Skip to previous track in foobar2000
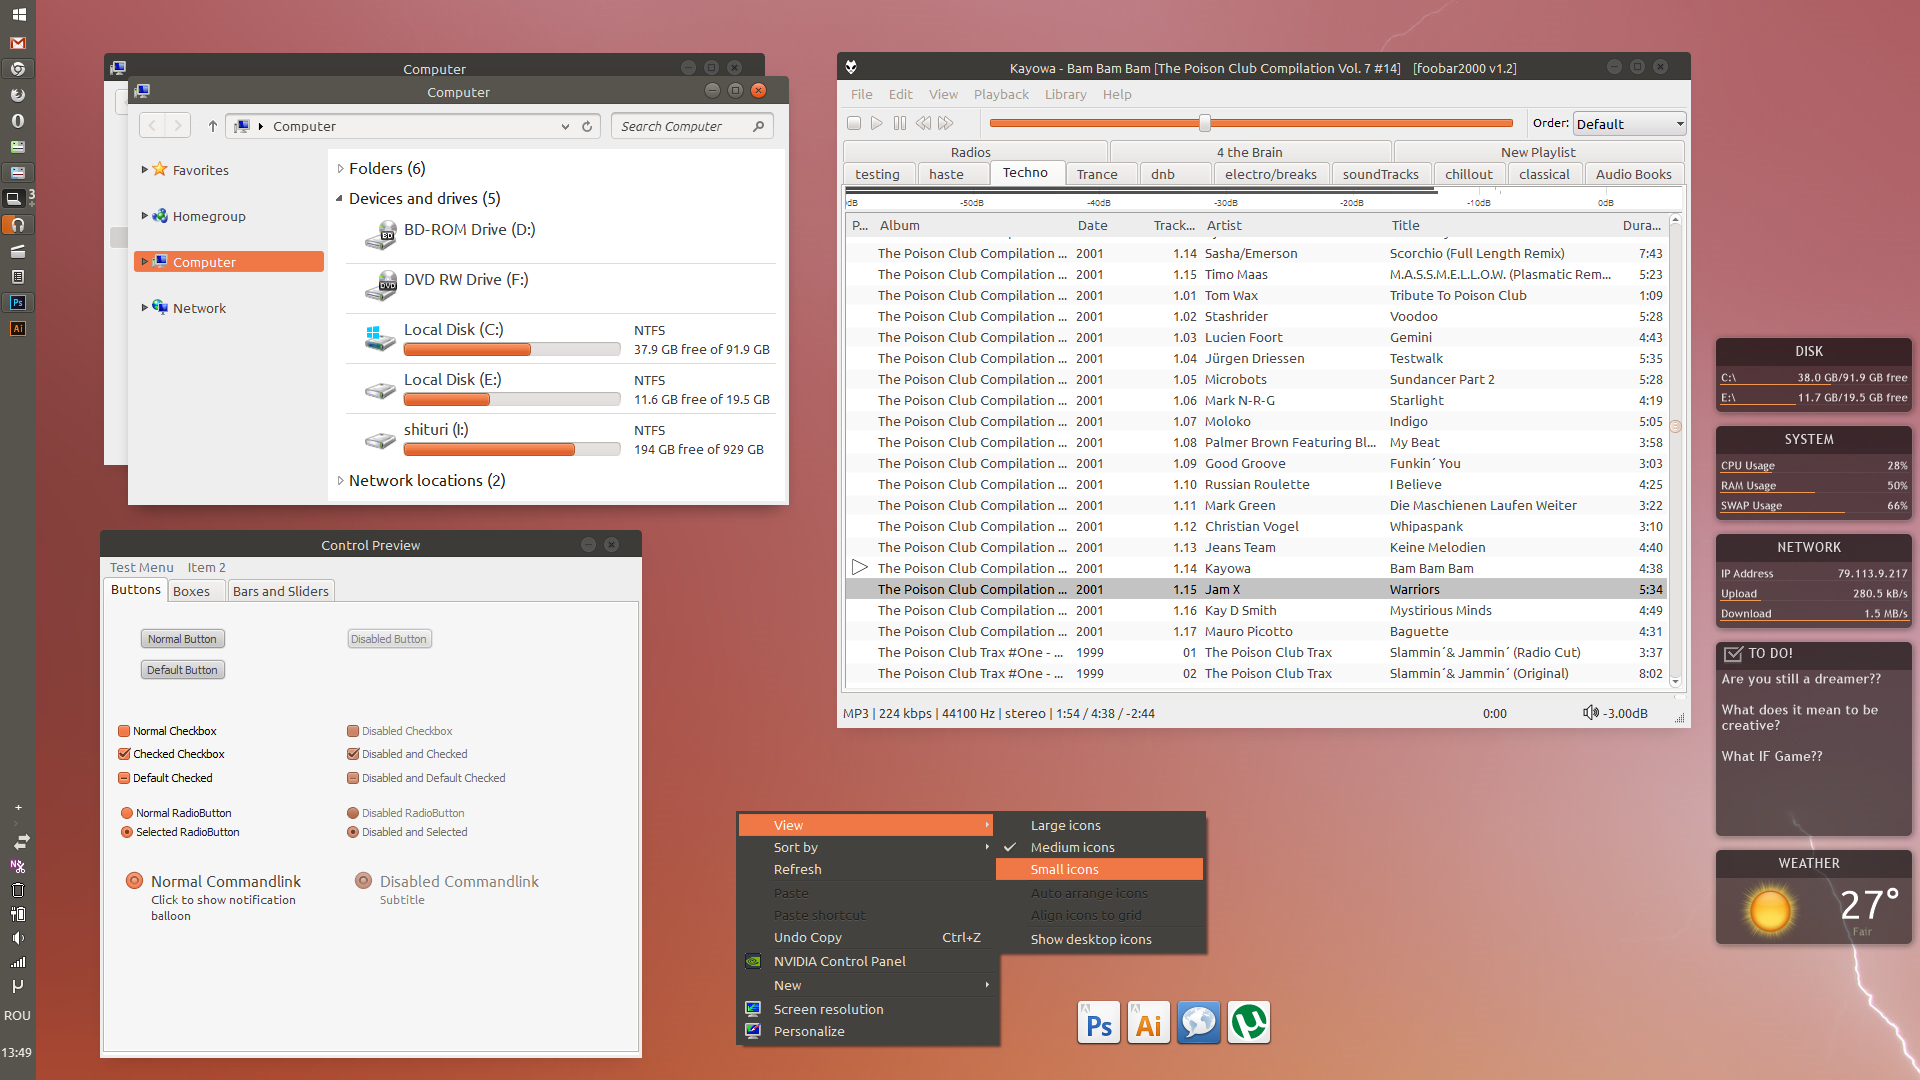Viewport: 1920px width, 1080px height. tap(923, 123)
